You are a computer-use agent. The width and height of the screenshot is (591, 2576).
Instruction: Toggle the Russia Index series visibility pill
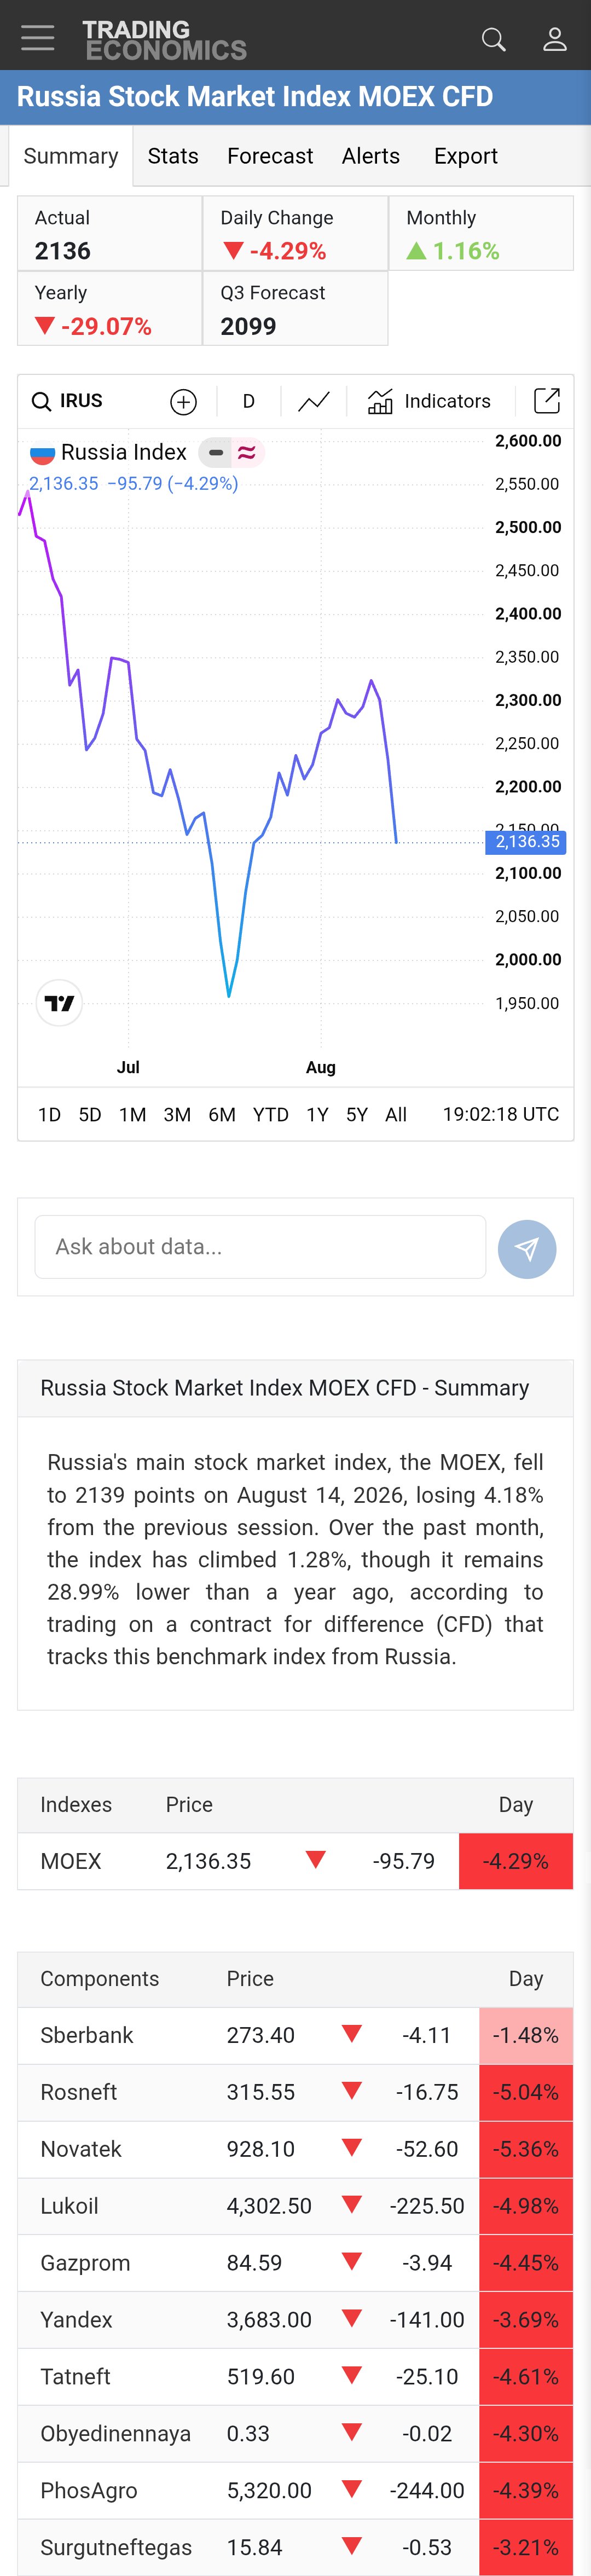tap(216, 453)
